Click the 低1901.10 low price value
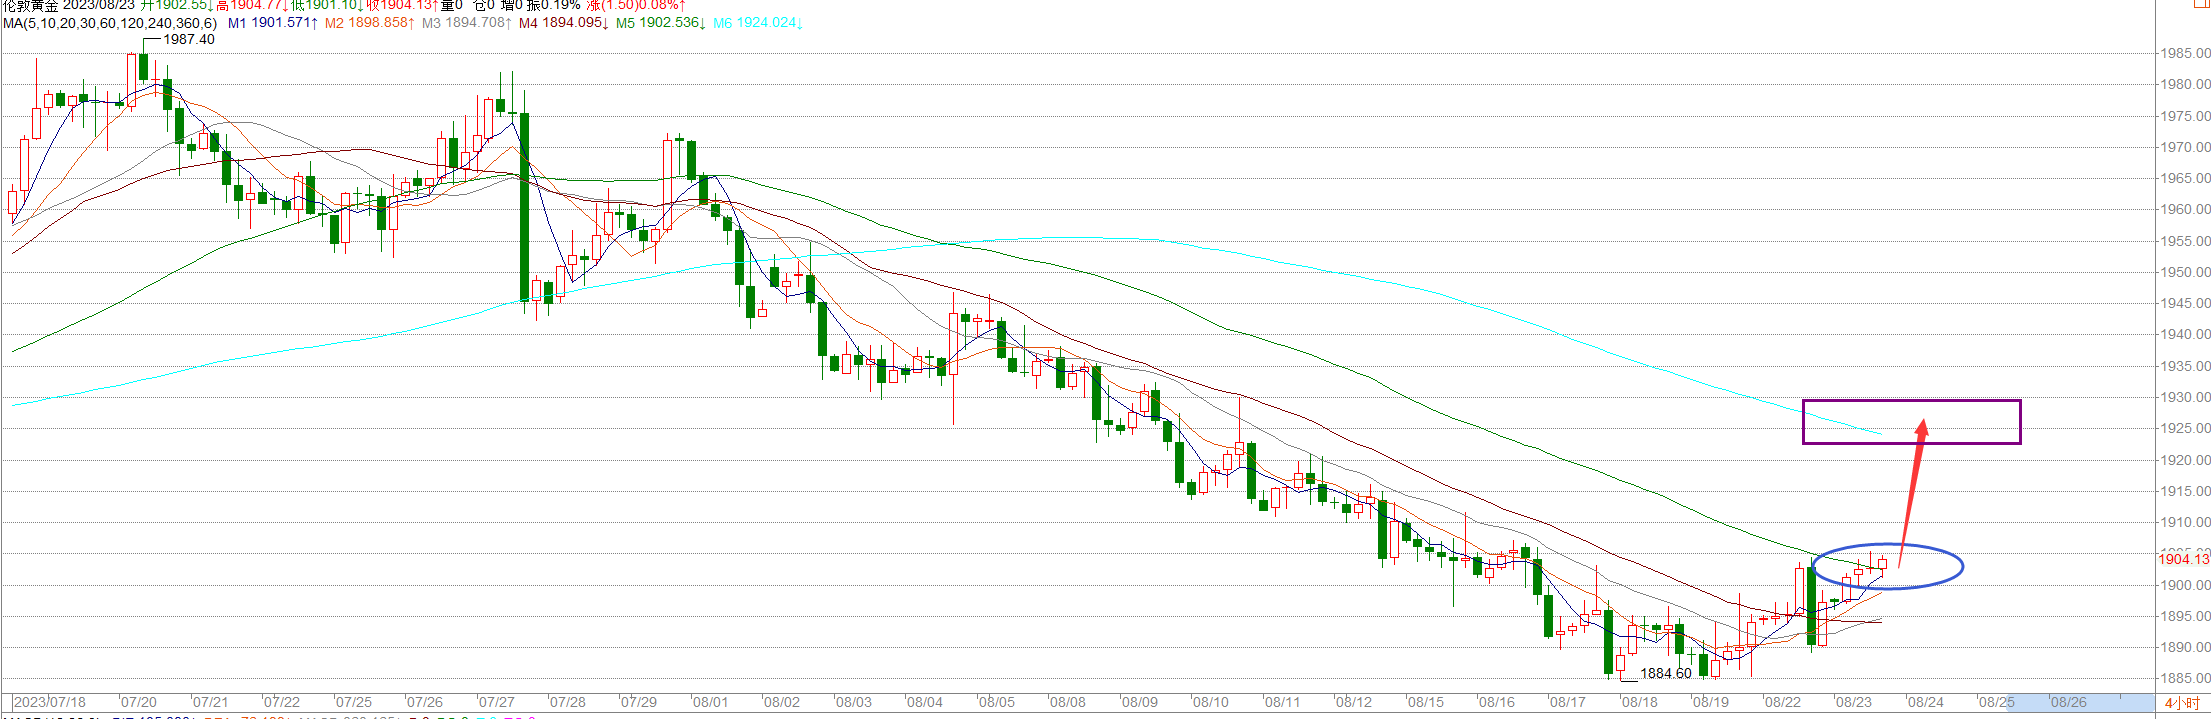2211x719 pixels. (328, 5)
